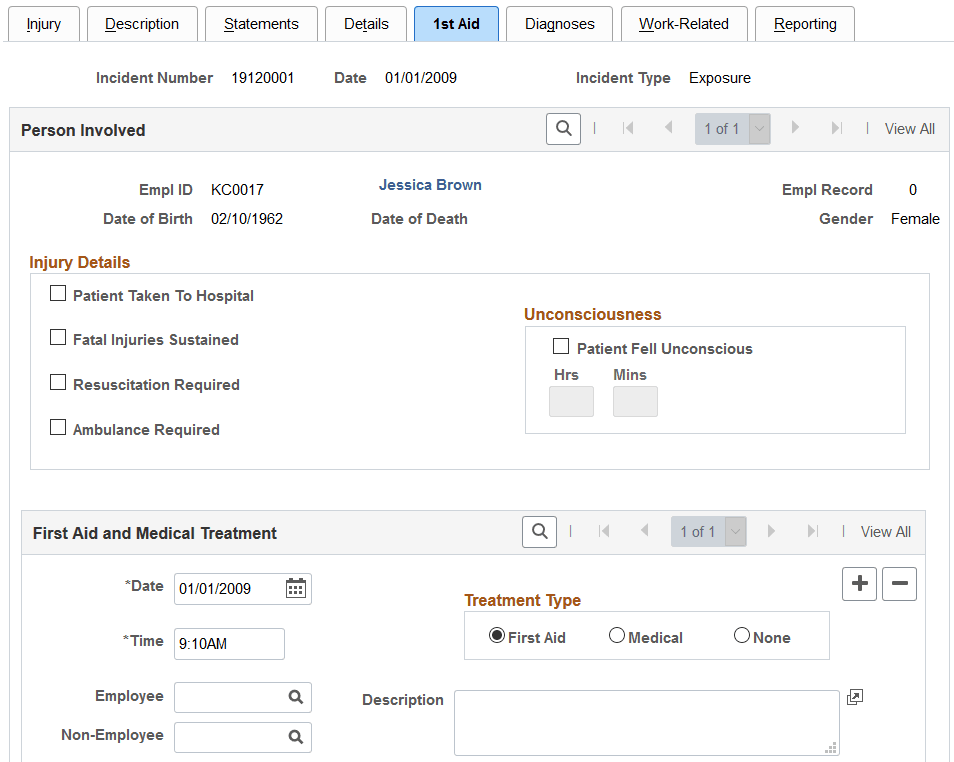Switch to the Diagnoses tab
954x762 pixels.
559,24
